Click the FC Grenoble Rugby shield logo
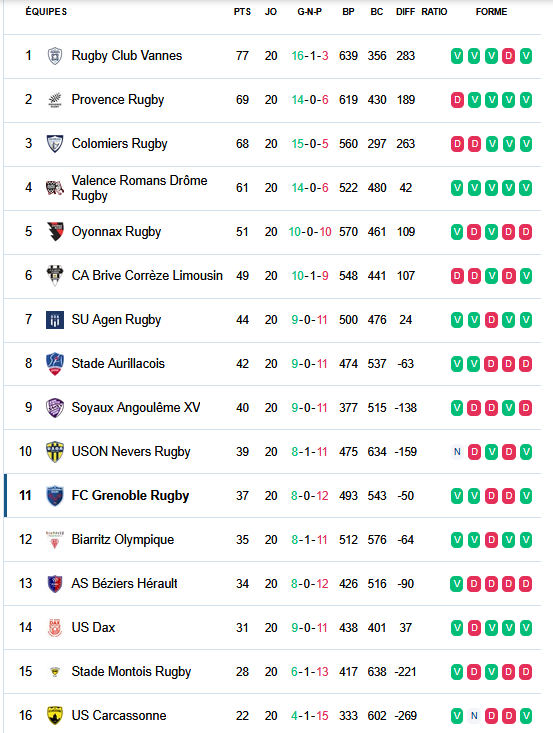This screenshot has width=553, height=733. click(55, 496)
